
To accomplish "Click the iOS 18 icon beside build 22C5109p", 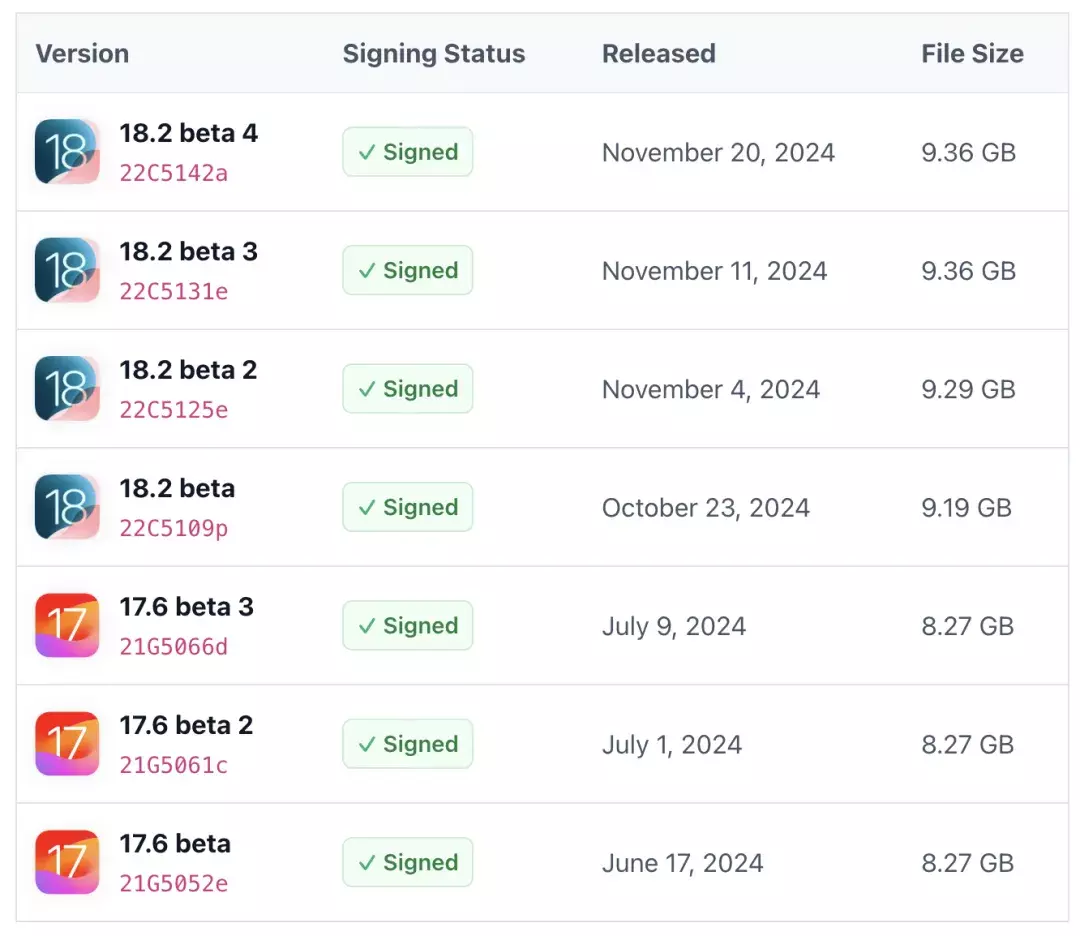I will click(67, 507).
